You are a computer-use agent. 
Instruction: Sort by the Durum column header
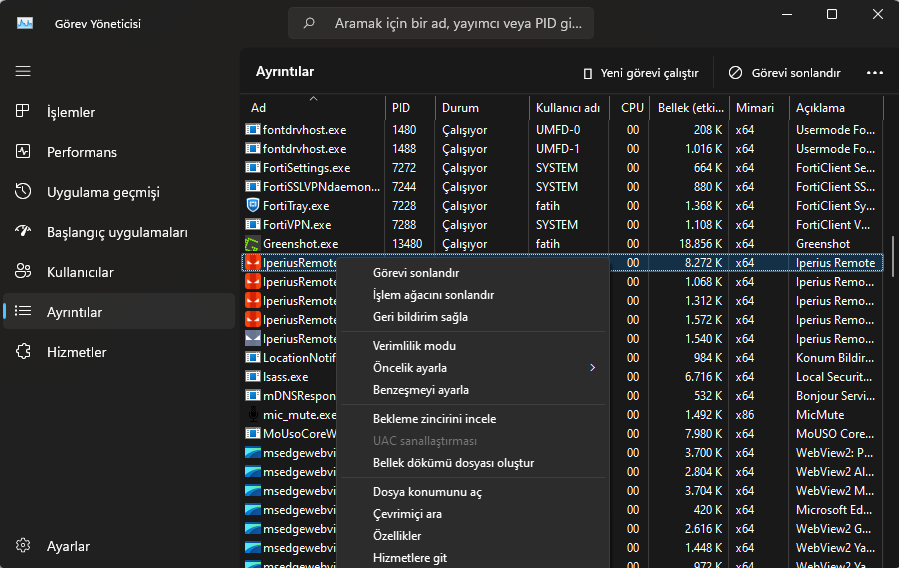(x=482, y=107)
